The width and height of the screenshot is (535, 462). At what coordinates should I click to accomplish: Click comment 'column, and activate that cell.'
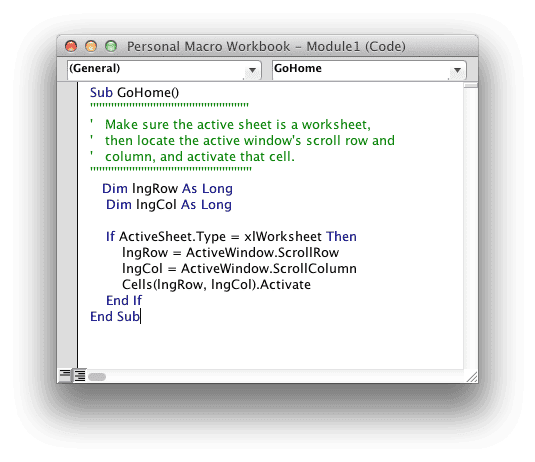200,157
